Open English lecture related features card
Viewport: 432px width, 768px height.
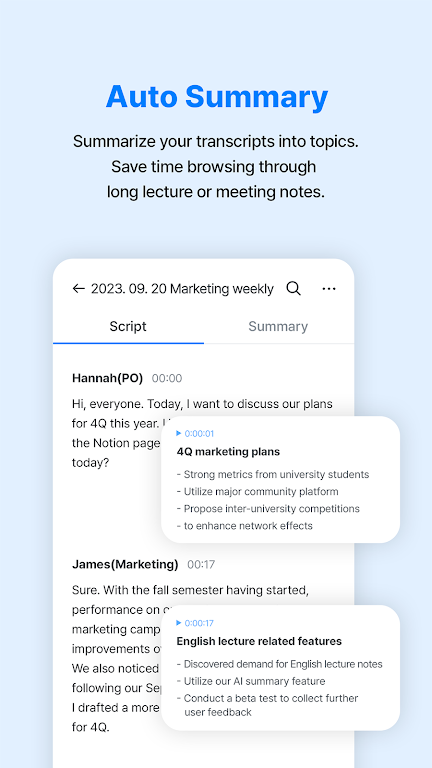point(280,668)
